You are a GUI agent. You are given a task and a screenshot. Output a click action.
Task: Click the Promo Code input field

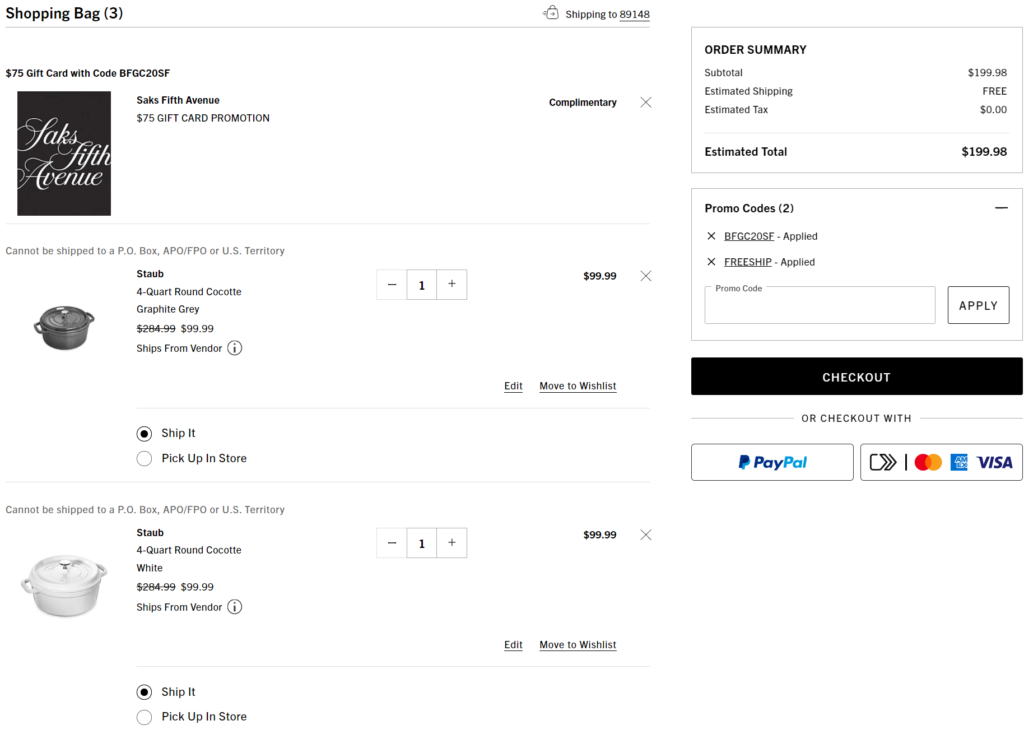click(819, 306)
